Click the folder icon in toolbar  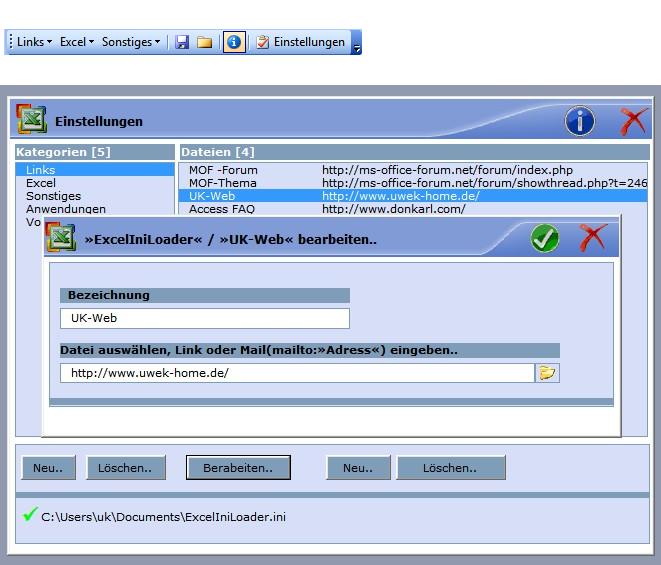(204, 42)
